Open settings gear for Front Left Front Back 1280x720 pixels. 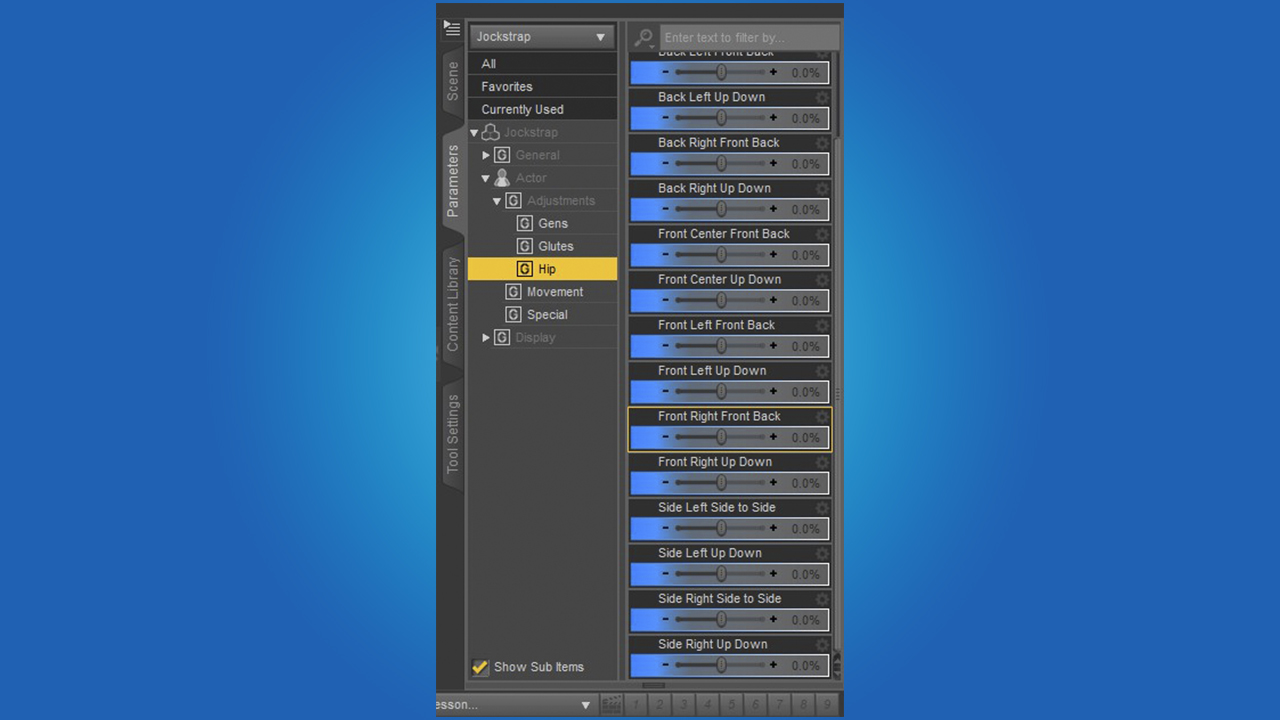pyautogui.click(x=822, y=325)
